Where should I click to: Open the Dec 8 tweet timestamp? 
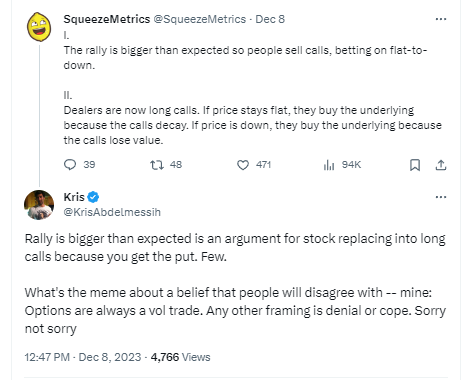click(270, 19)
